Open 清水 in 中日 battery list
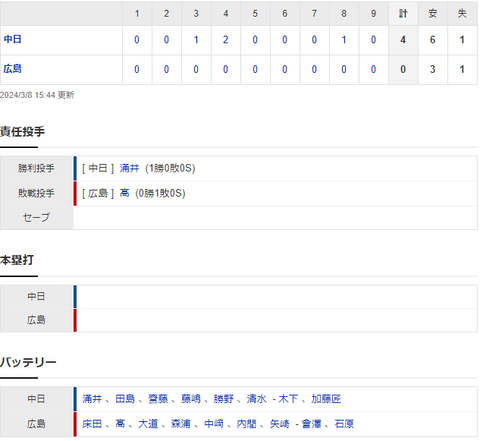 (256, 399)
